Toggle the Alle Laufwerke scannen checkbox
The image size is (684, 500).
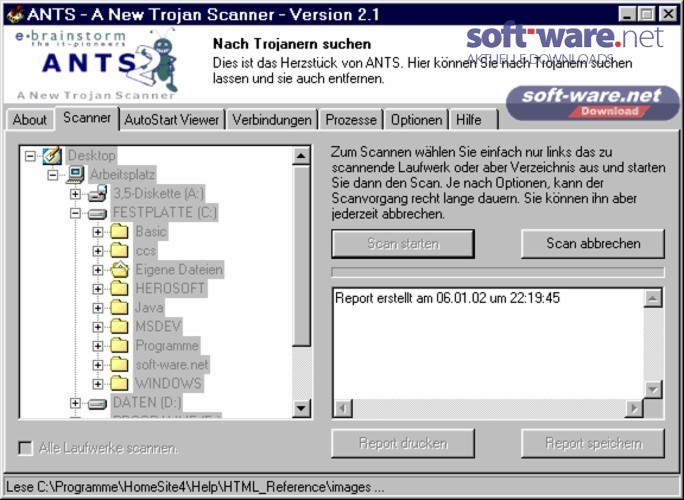25,448
